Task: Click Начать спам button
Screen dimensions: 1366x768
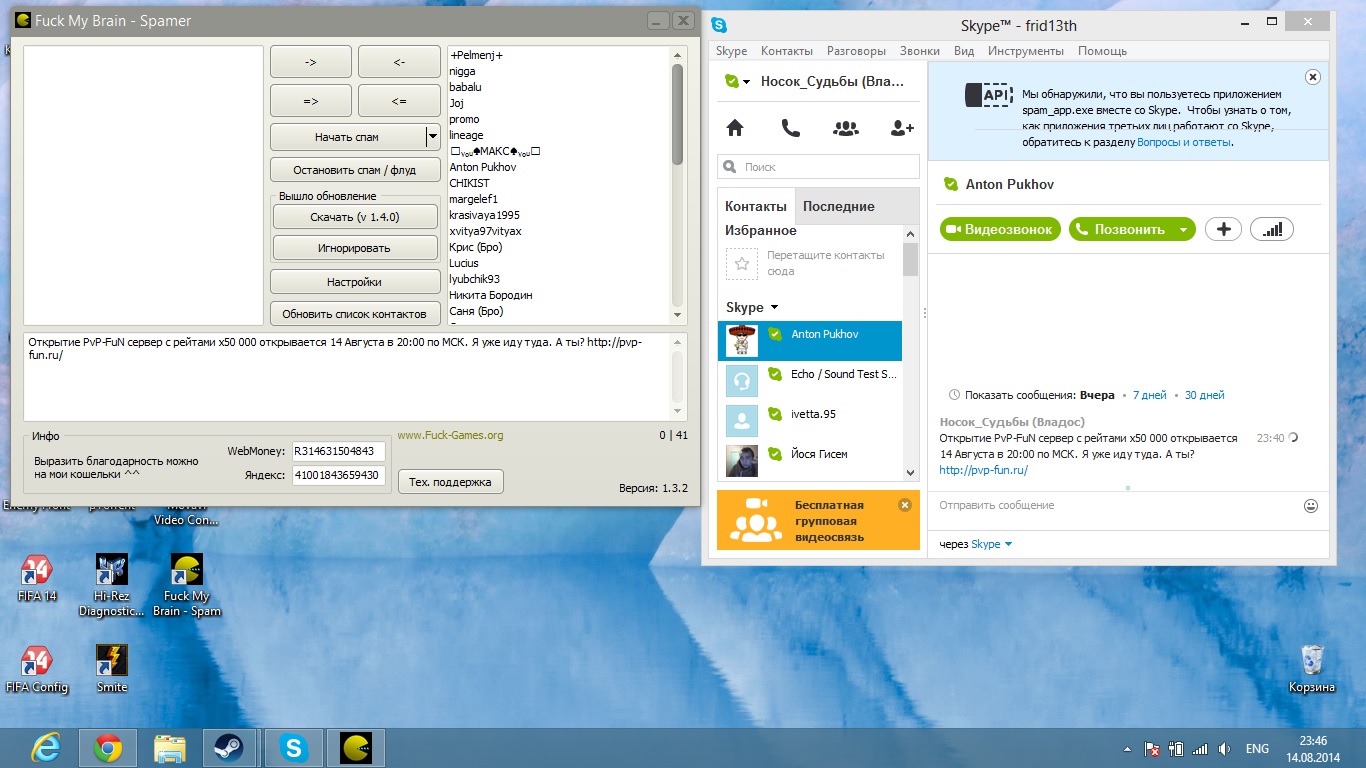Action: click(x=347, y=137)
